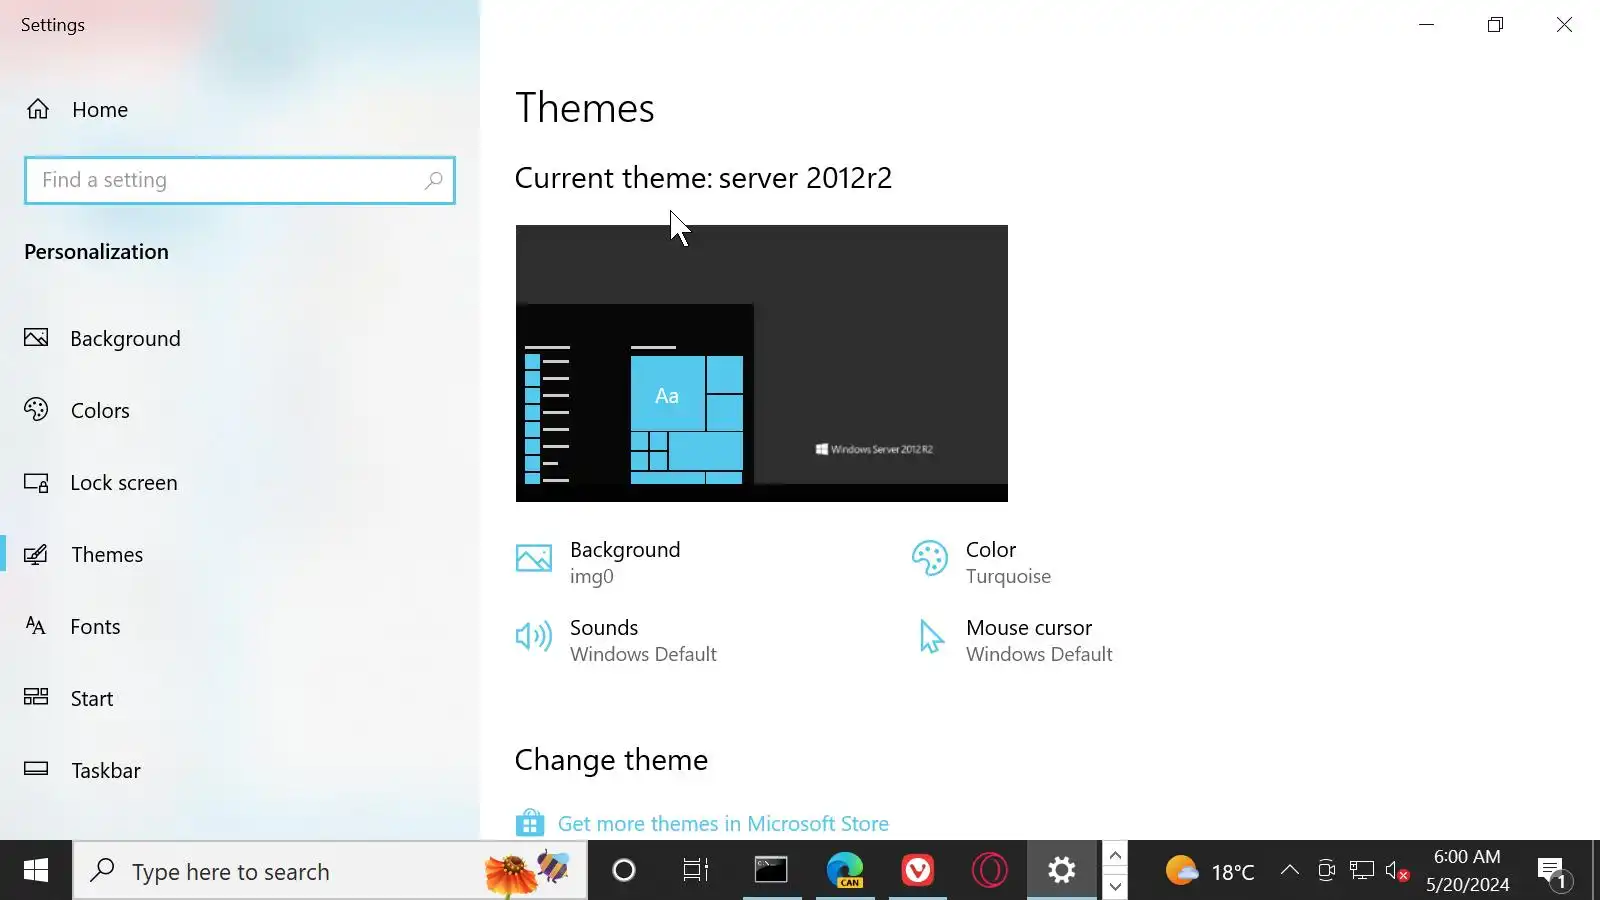Click the muted volume tray icon
Screen dimensions: 1600x900
pyautogui.click(x=1397, y=871)
